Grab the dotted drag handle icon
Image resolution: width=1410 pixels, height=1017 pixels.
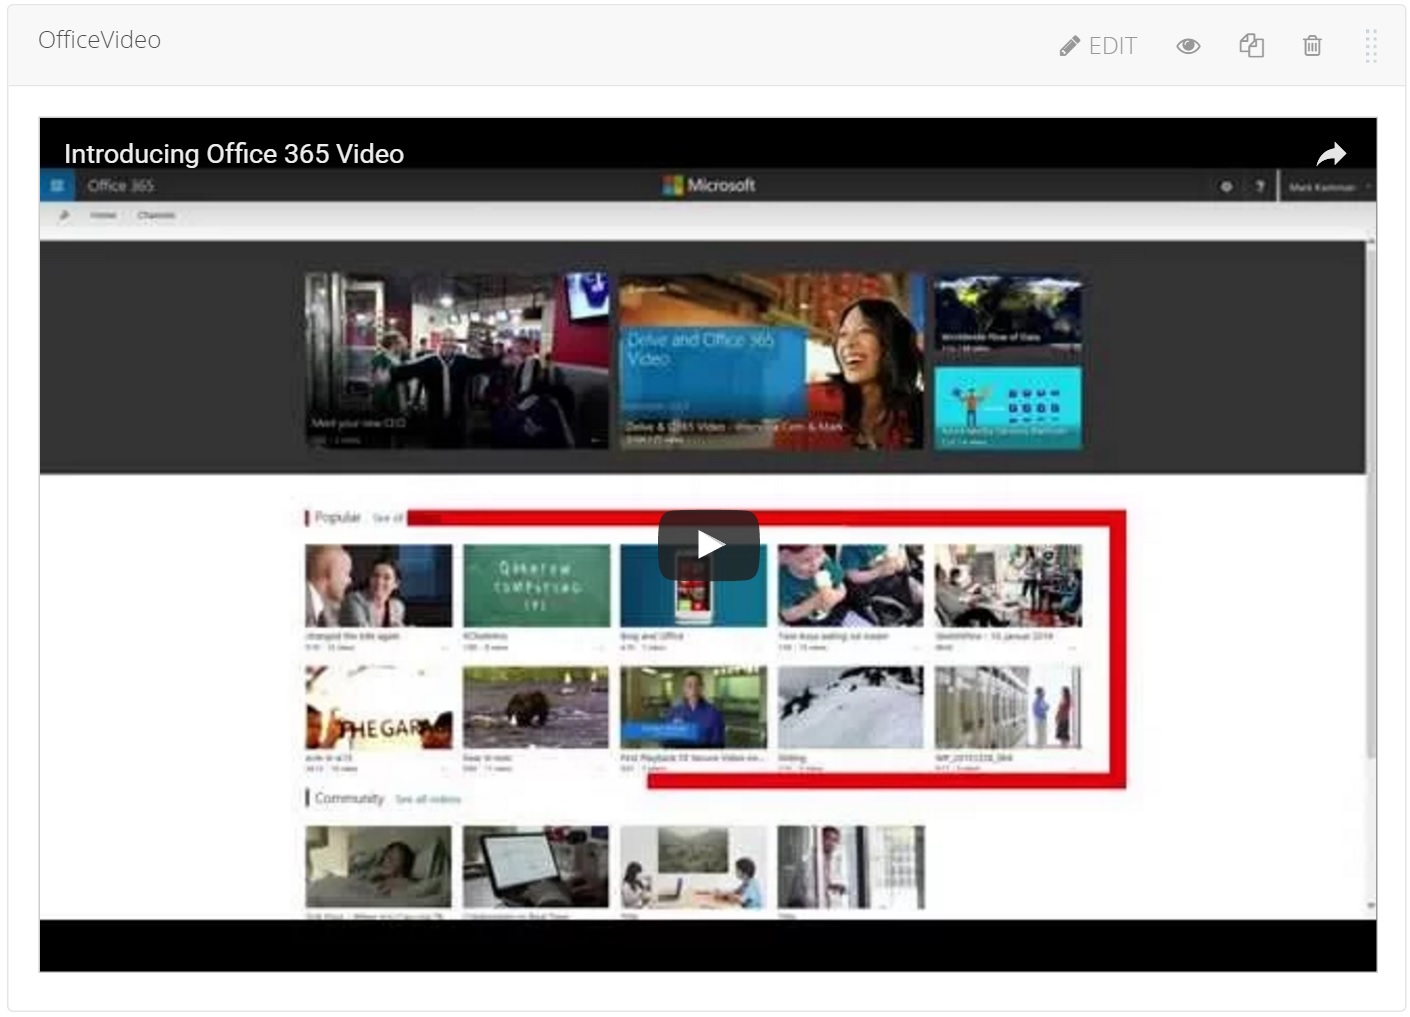[1371, 46]
